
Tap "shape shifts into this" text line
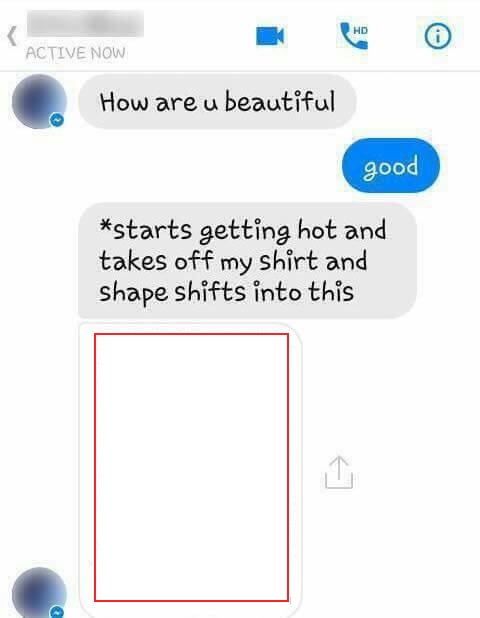(x=226, y=292)
